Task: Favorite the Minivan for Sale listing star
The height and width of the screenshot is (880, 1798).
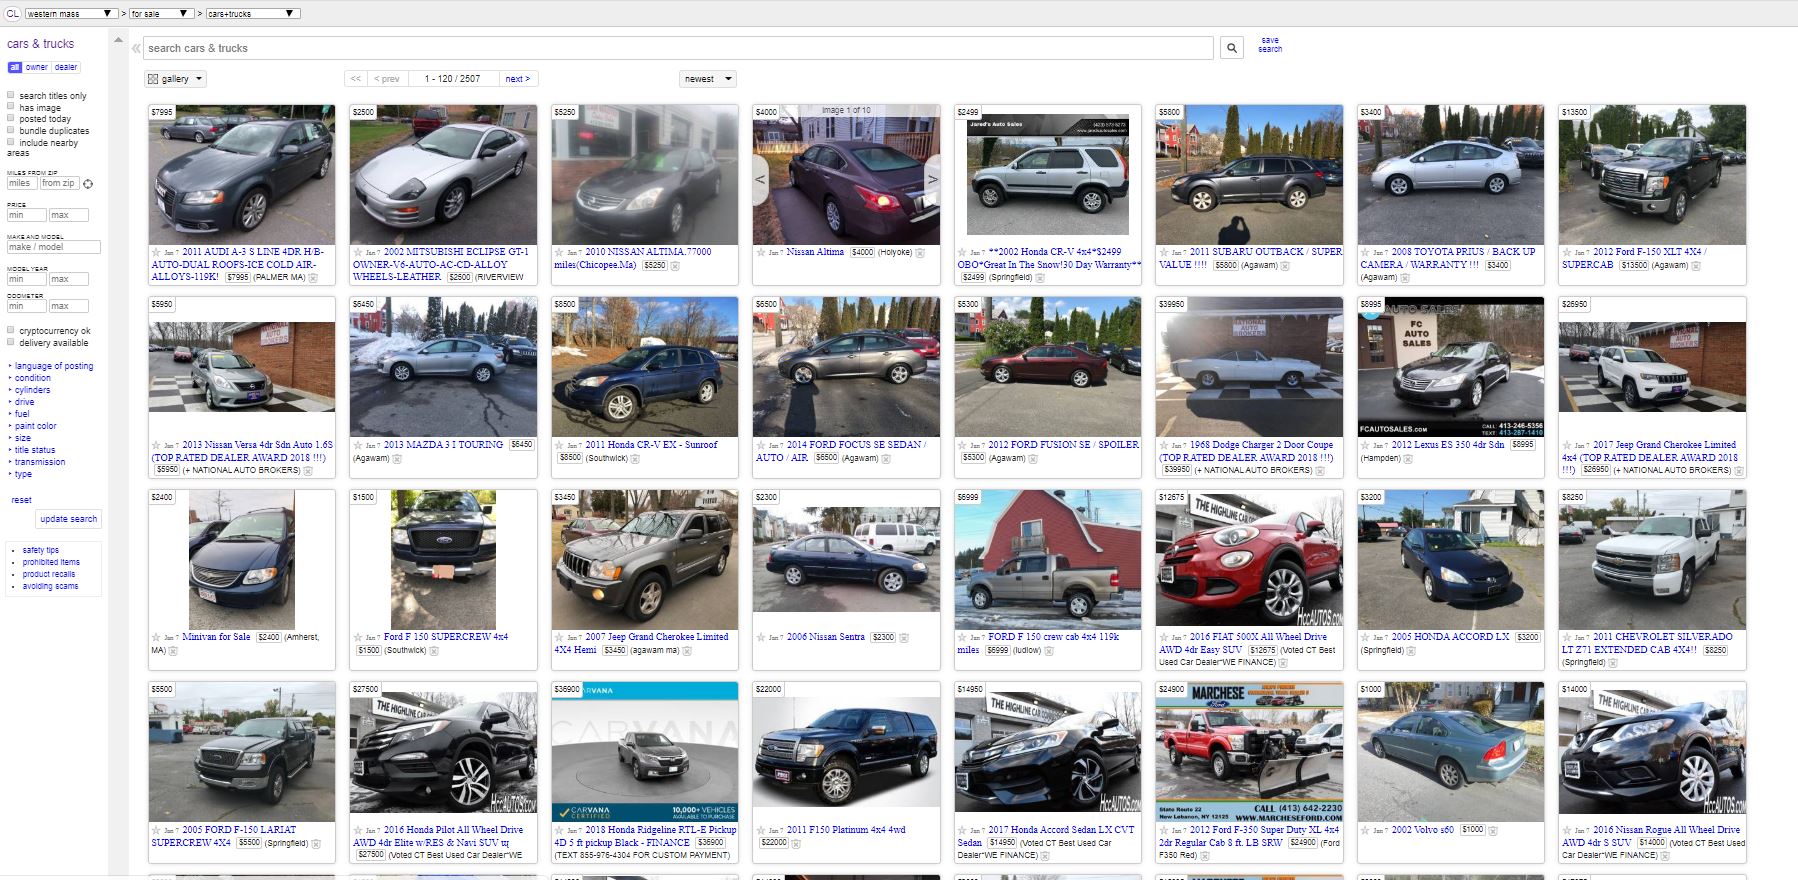Action: (x=156, y=637)
